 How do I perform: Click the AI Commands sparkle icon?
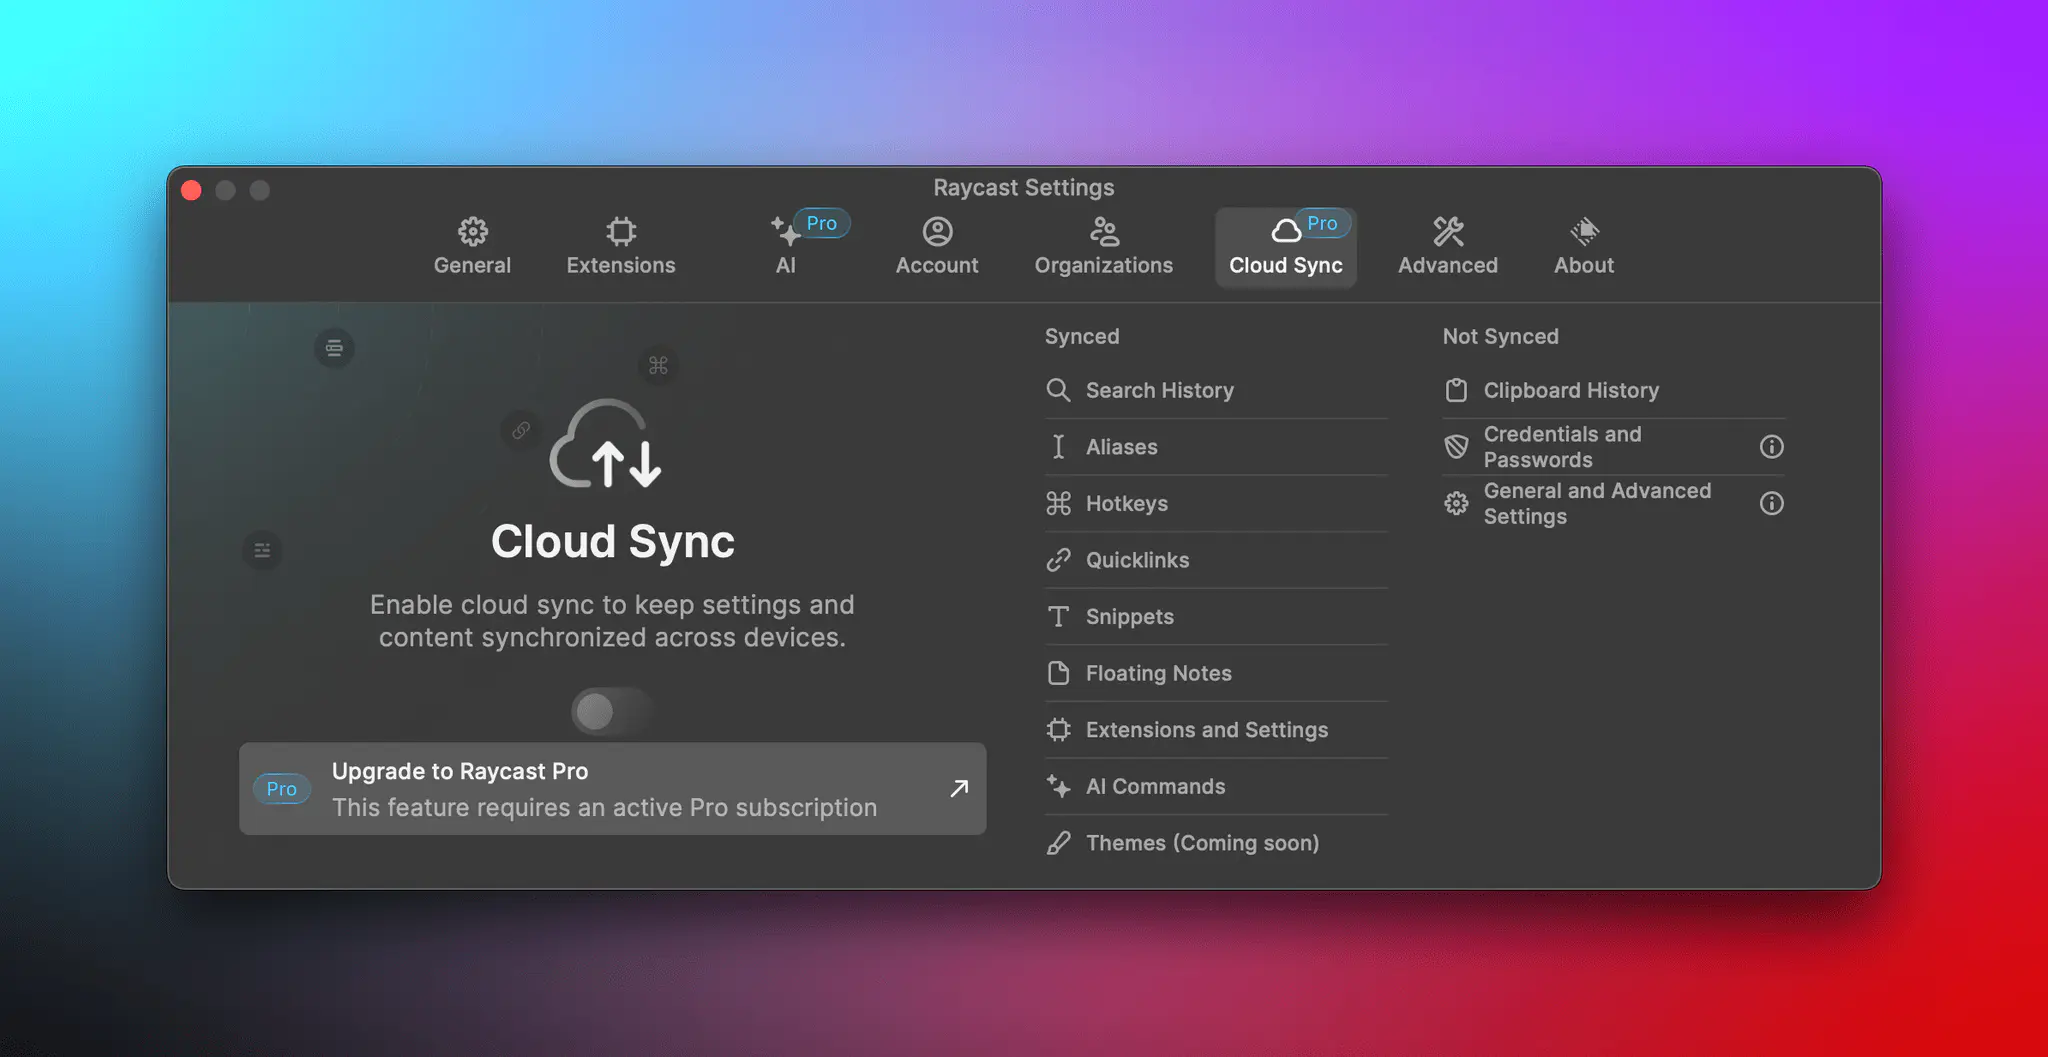1058,786
